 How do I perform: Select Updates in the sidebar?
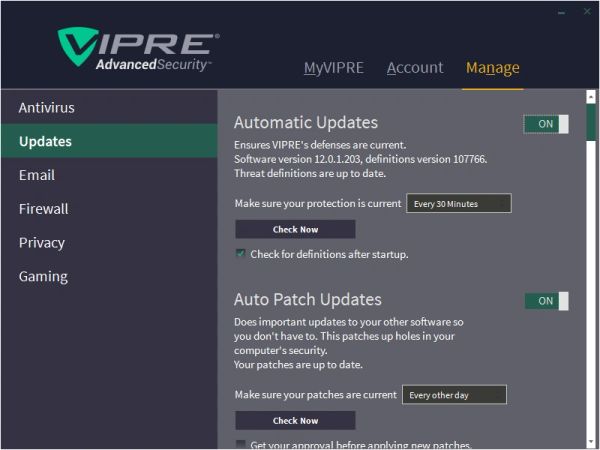(x=109, y=141)
